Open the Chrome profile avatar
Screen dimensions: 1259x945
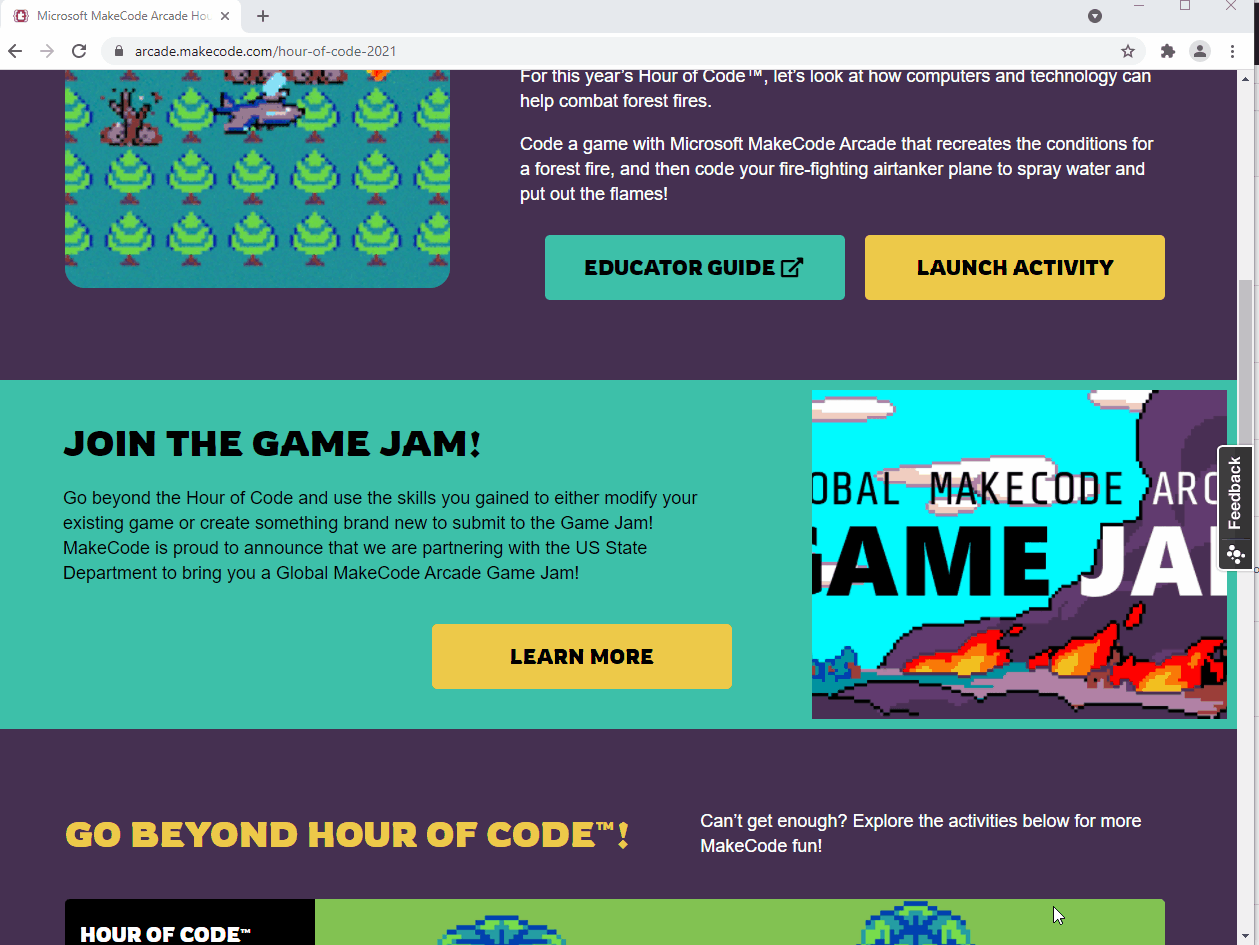tap(1200, 51)
